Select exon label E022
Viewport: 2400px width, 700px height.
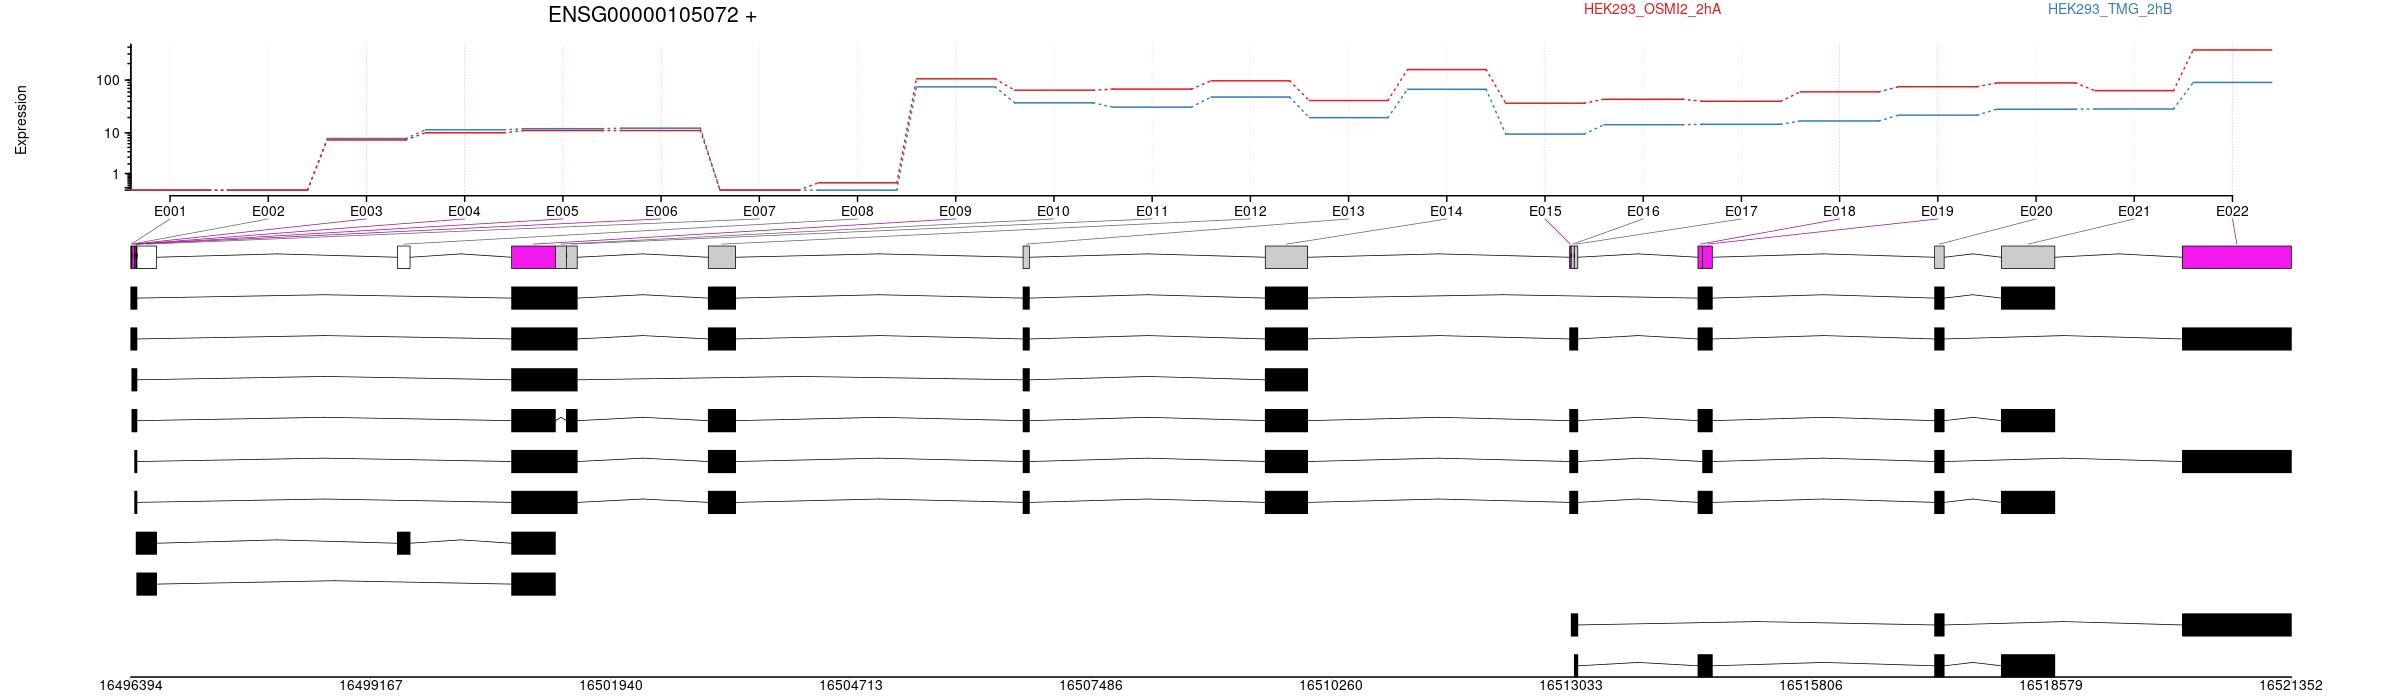click(2232, 211)
